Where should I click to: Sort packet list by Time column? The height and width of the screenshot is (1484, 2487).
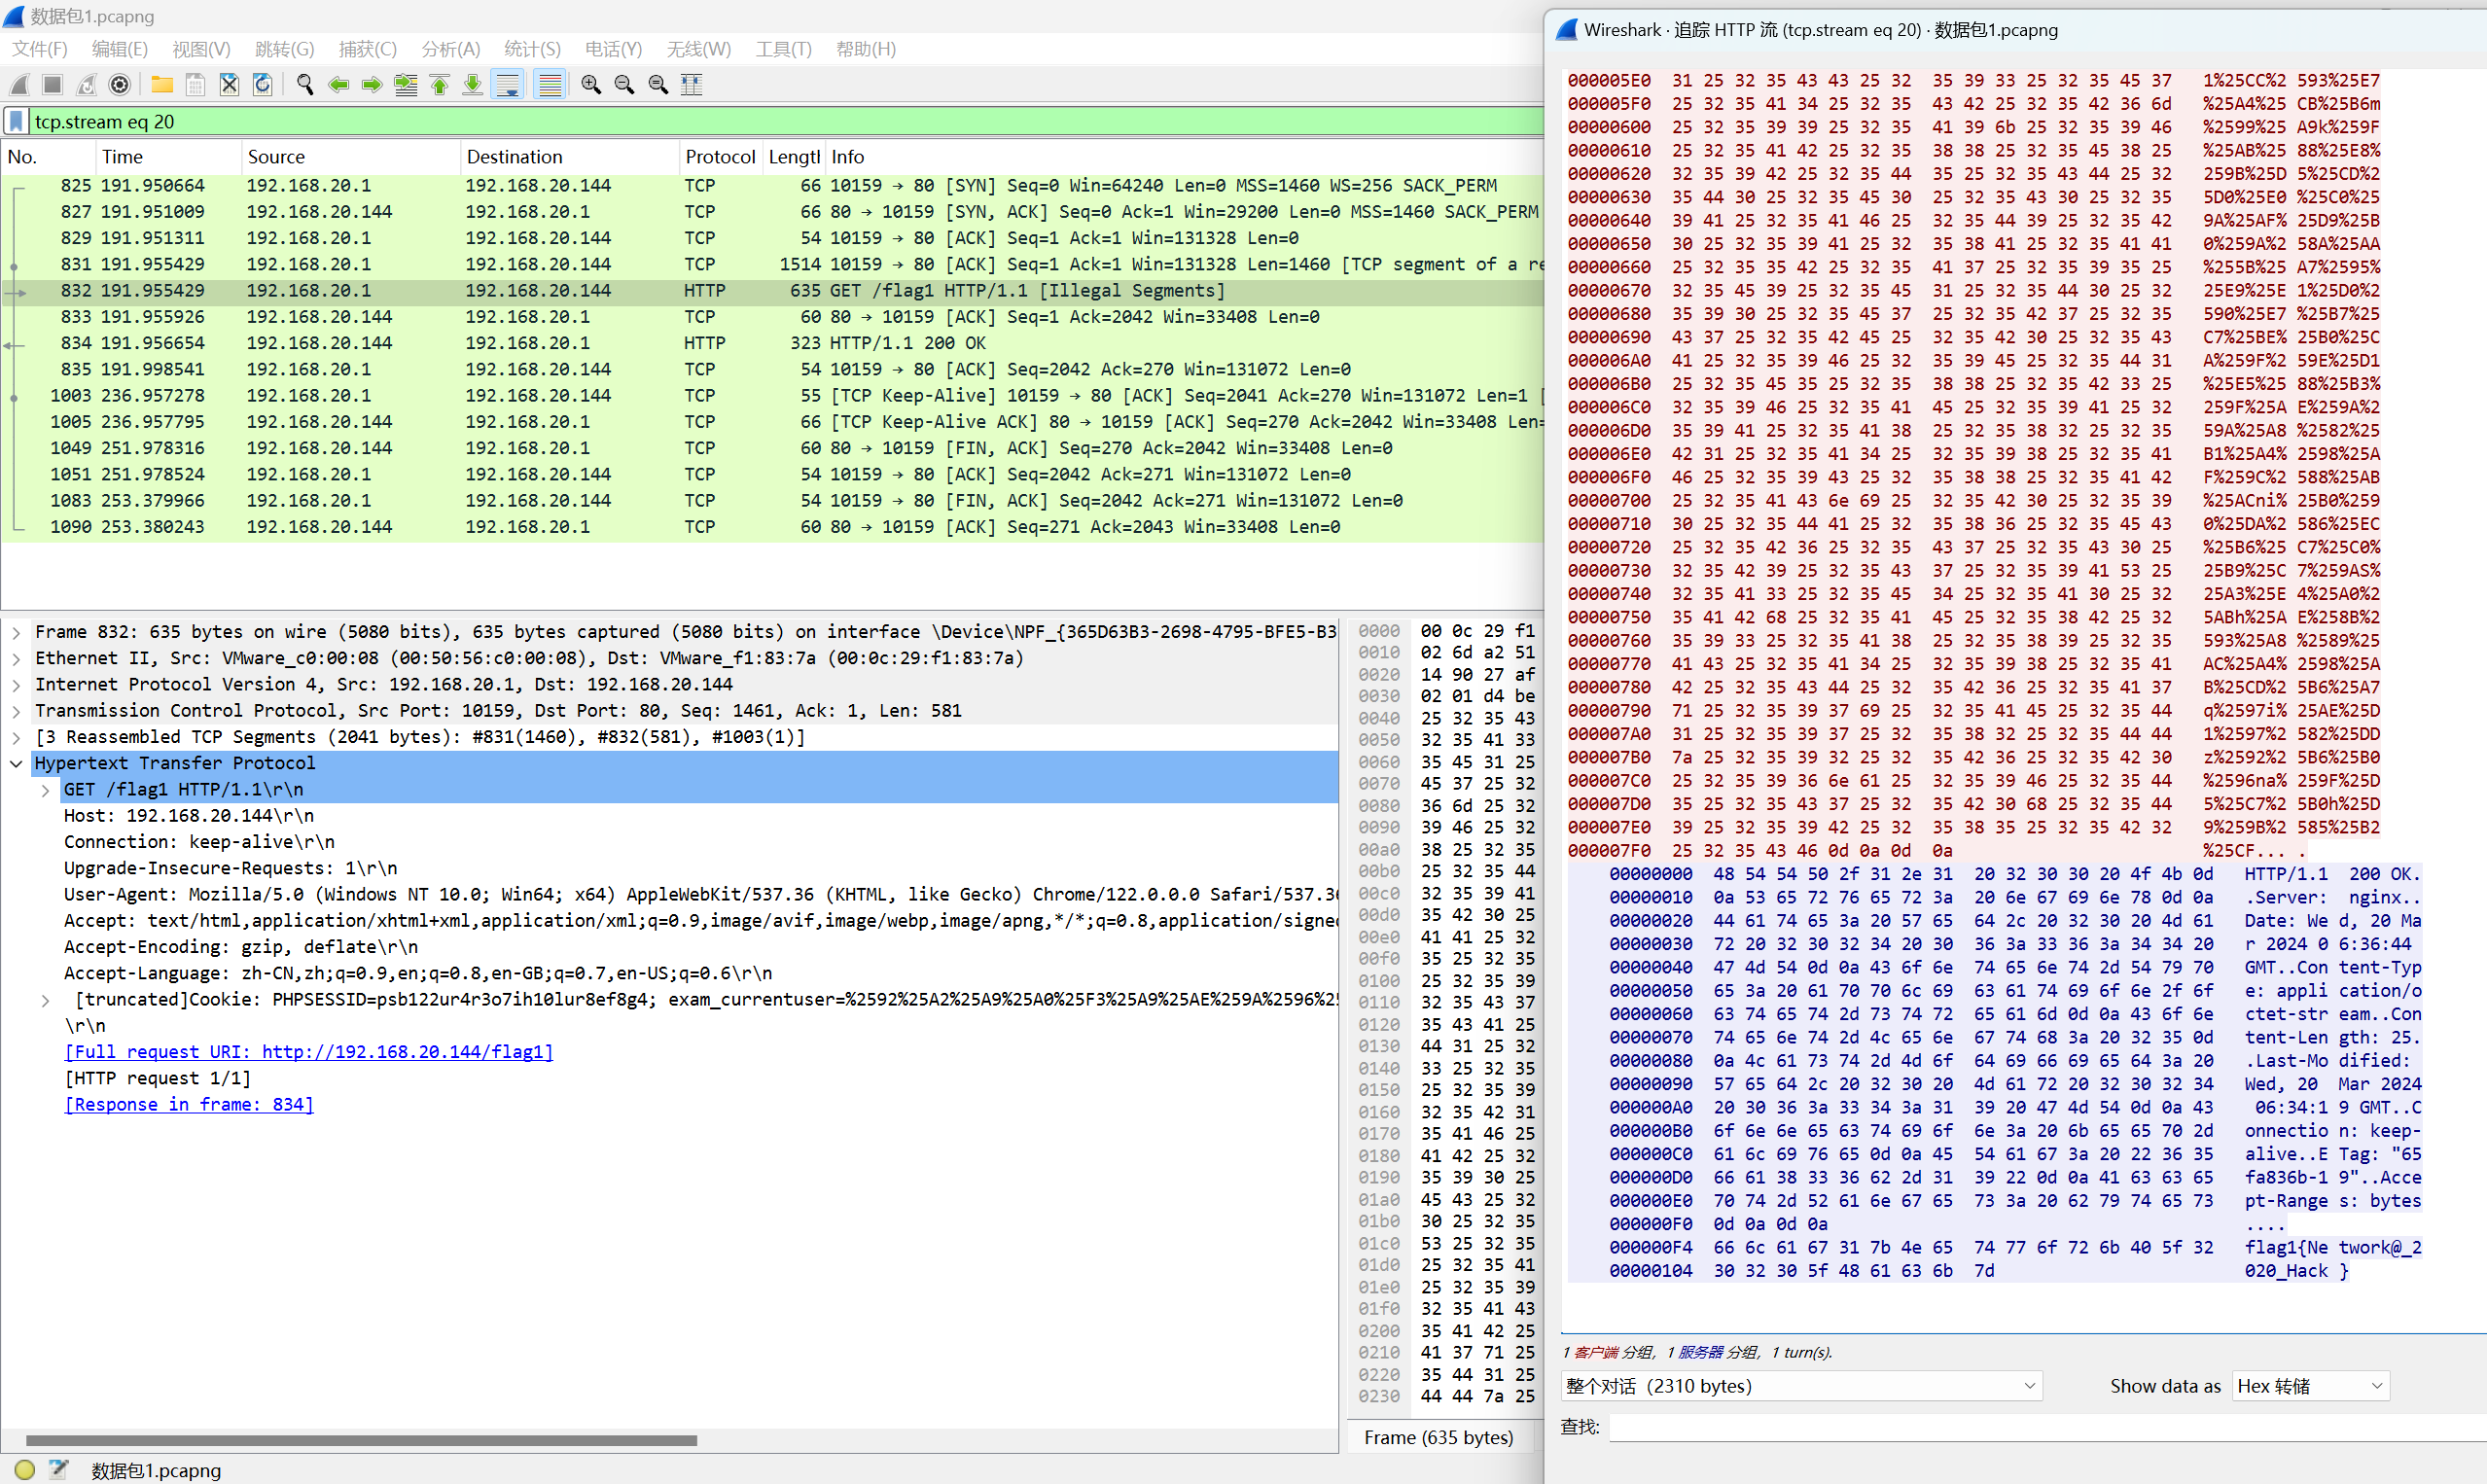(168, 157)
